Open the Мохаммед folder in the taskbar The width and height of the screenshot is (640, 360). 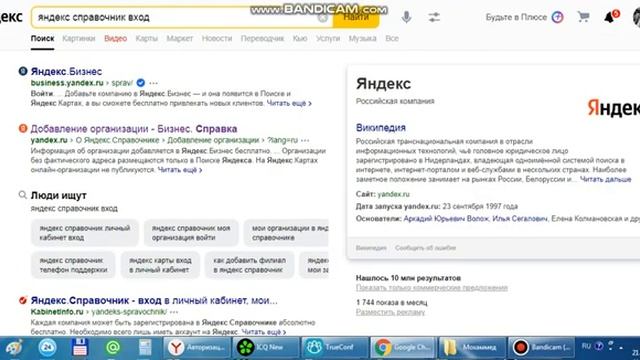coord(472,347)
